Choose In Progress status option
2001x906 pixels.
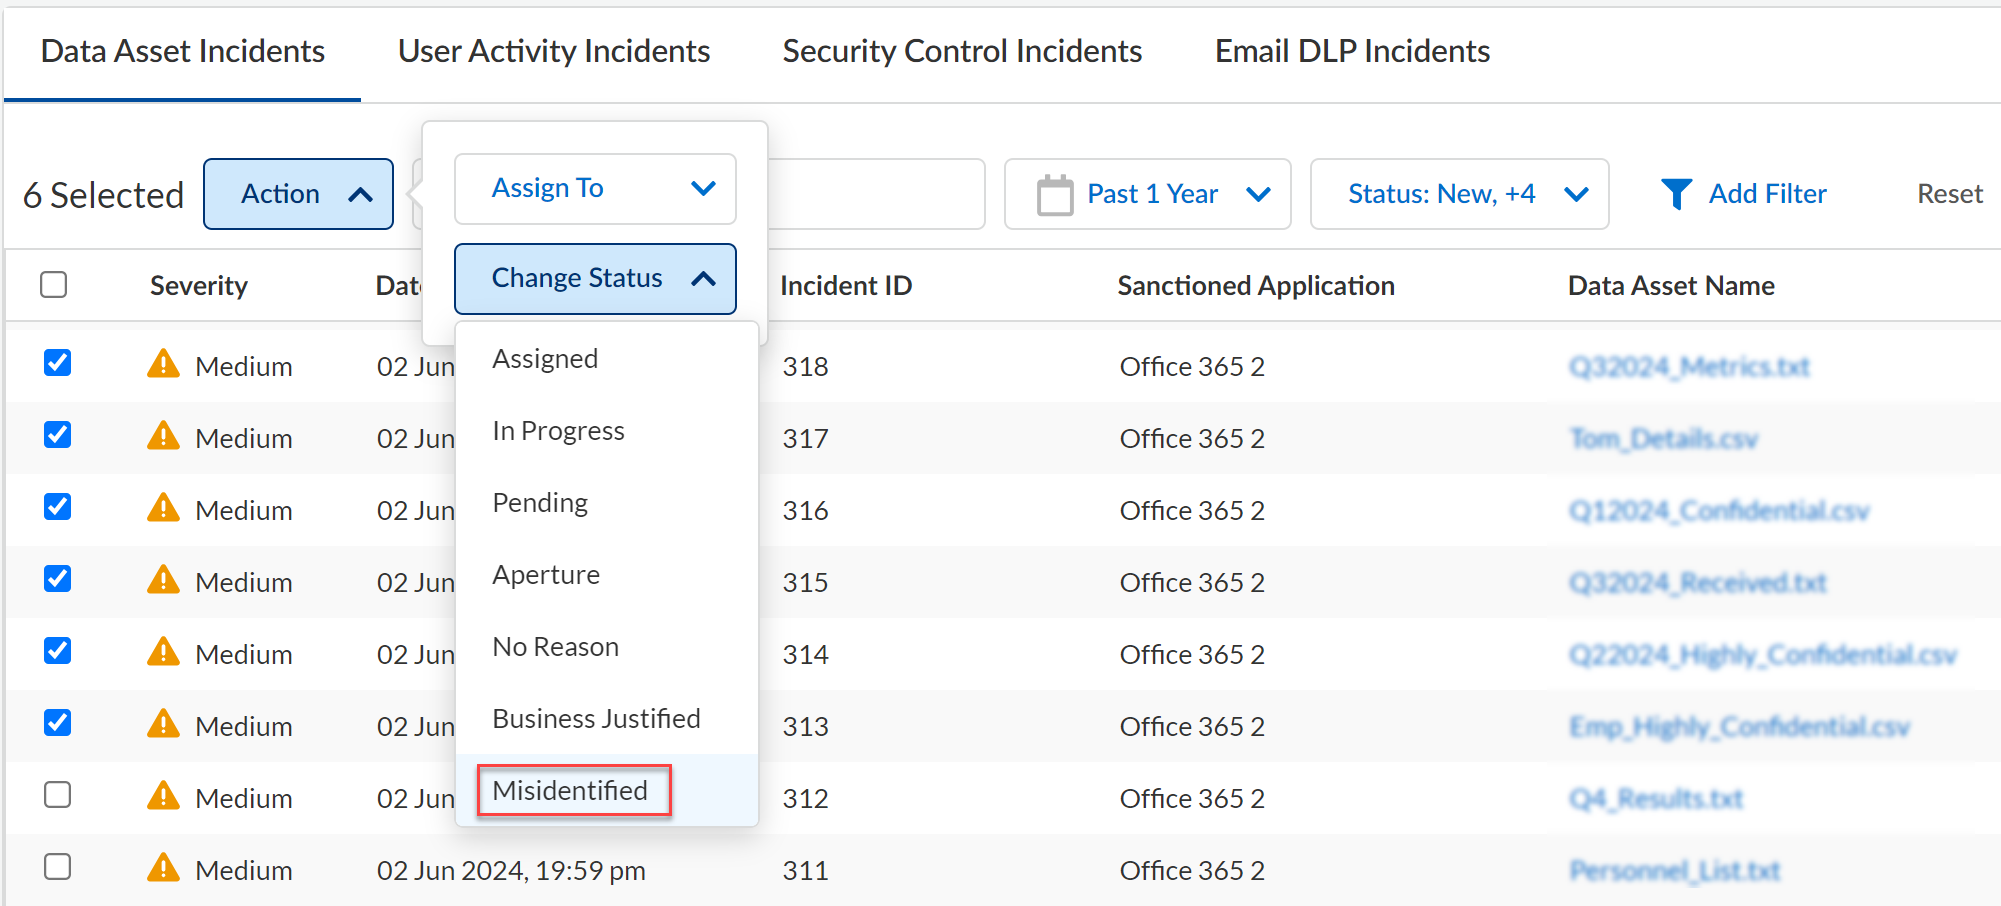[x=558, y=431]
